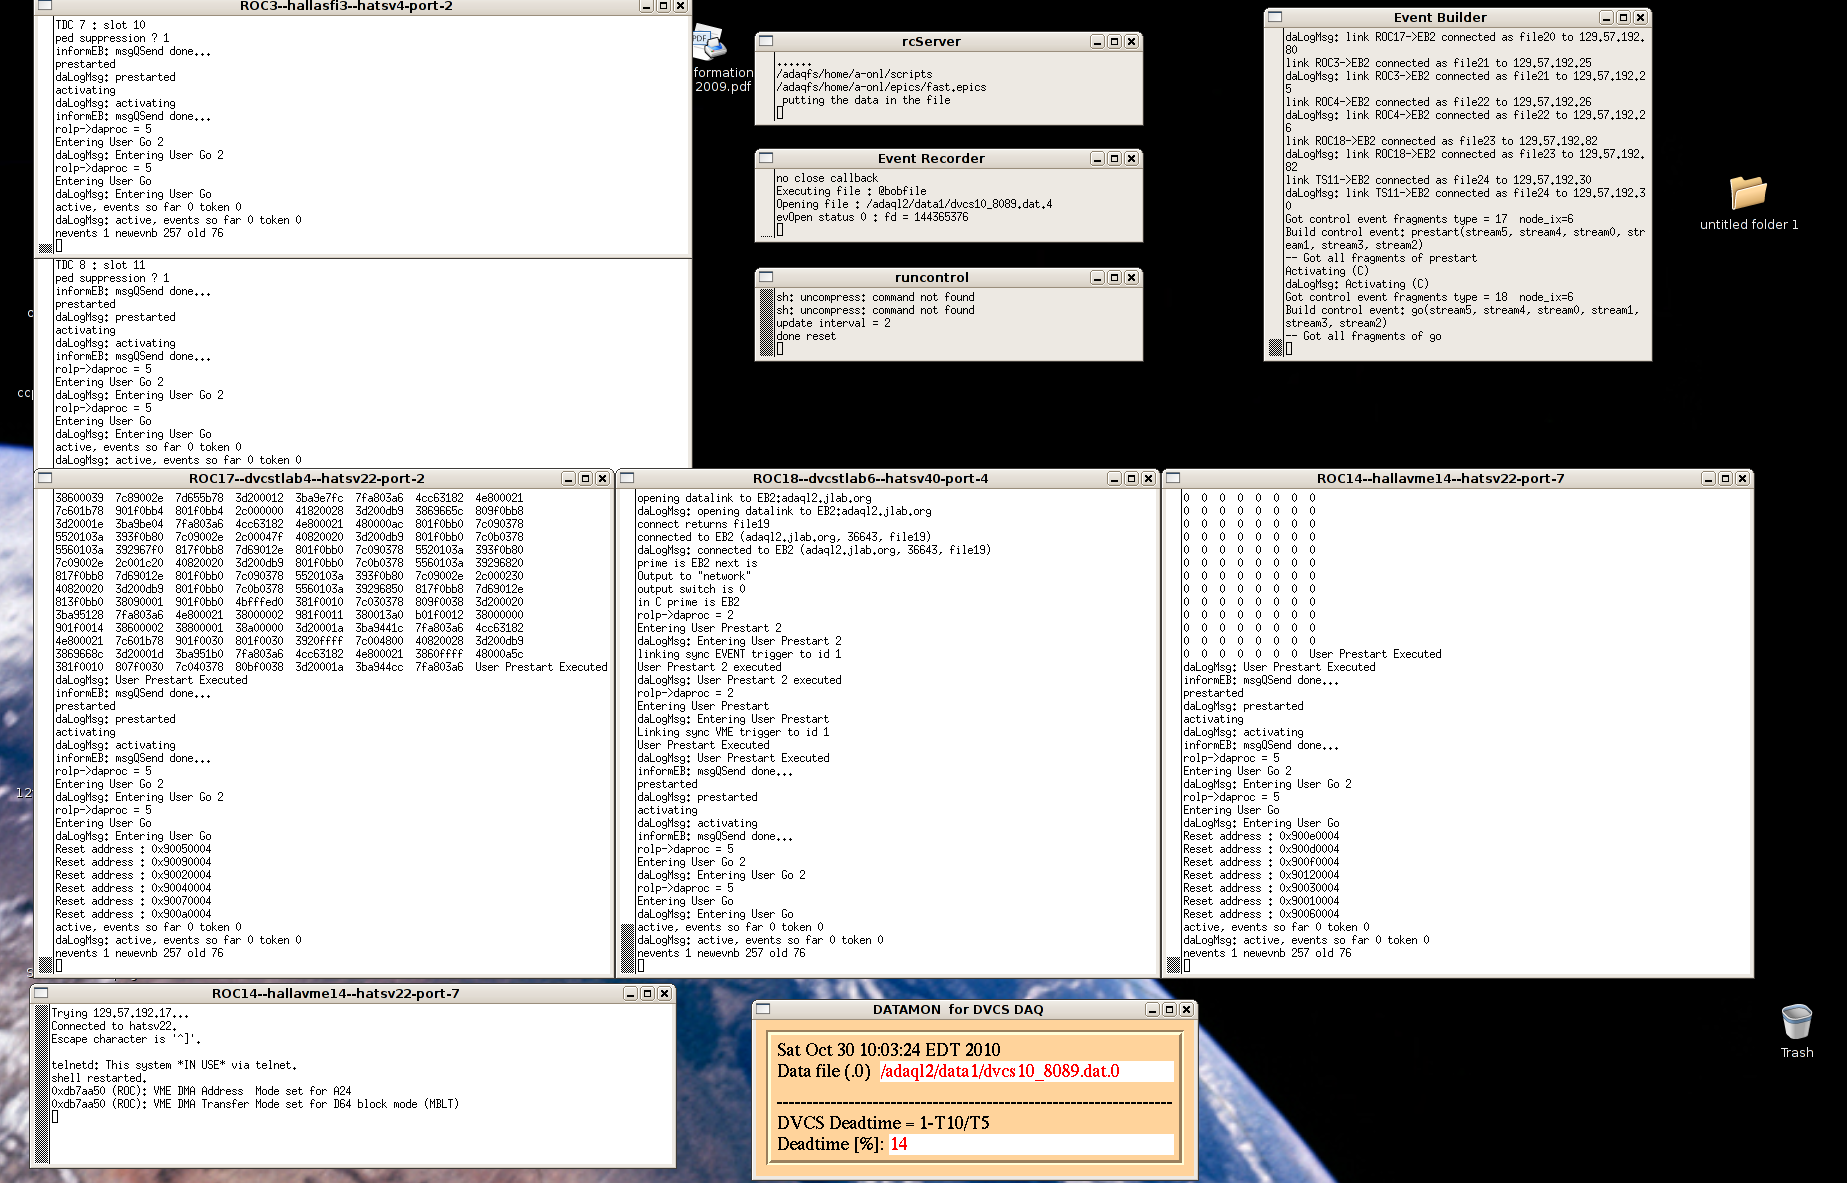Minimize the DATAMON for DVCS DAQ window

pyautogui.click(x=1152, y=1010)
